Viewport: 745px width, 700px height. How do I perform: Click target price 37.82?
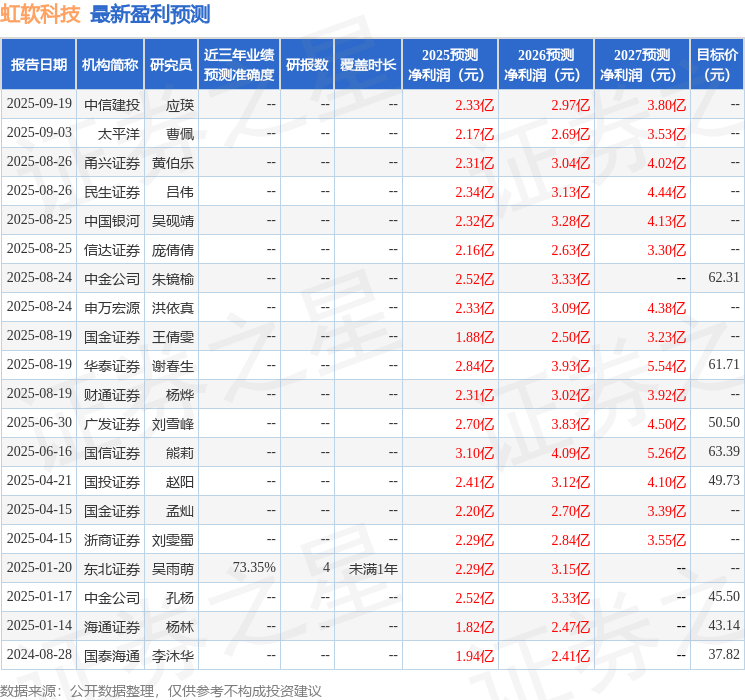tap(724, 654)
